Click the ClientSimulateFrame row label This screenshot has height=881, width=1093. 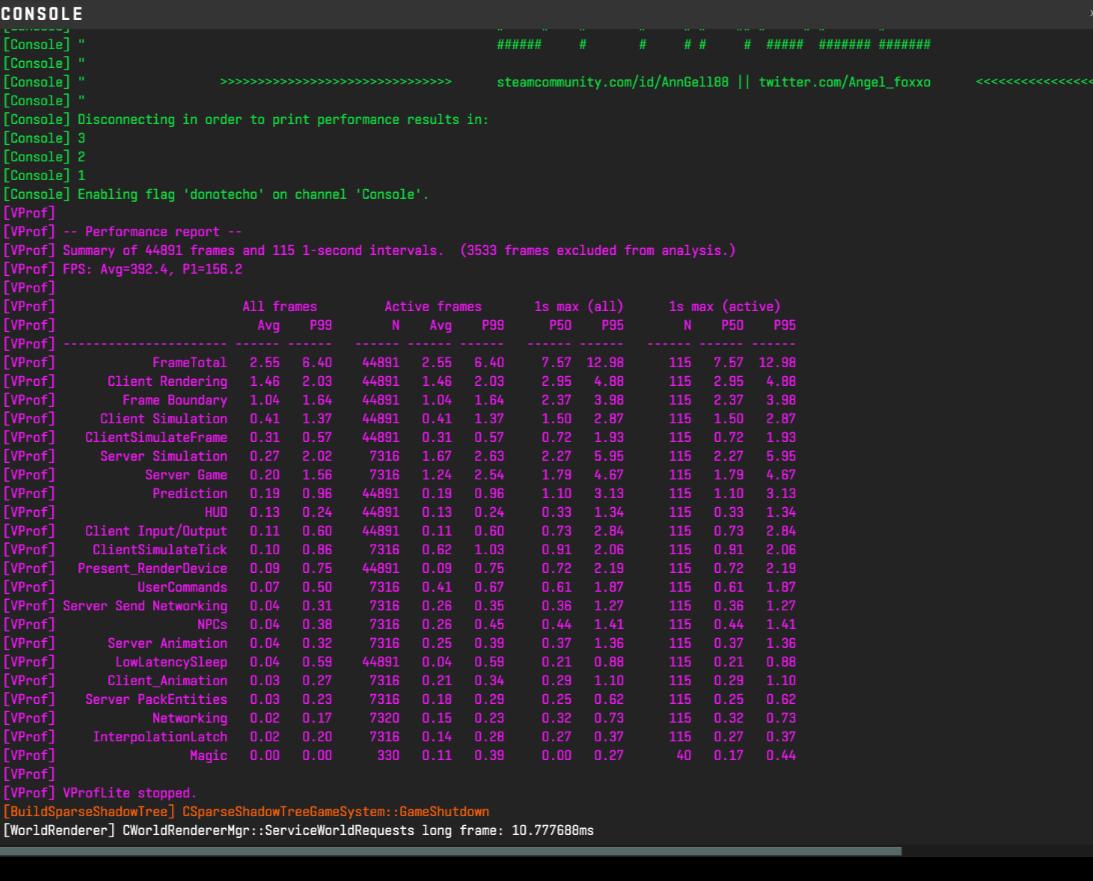tap(156, 438)
